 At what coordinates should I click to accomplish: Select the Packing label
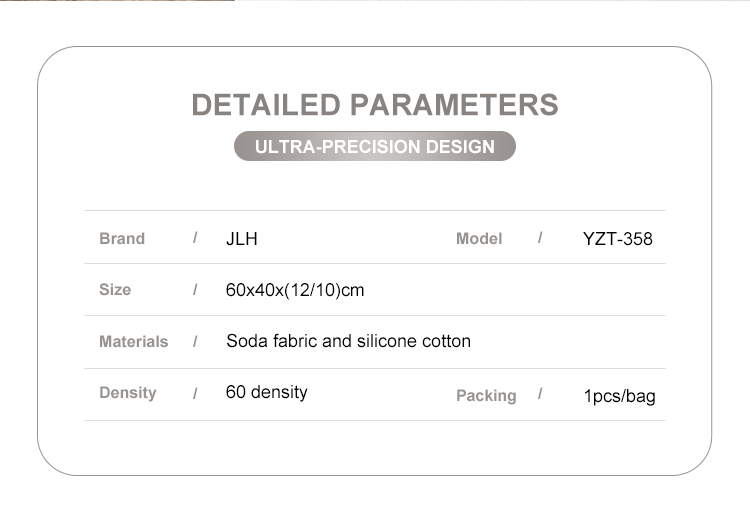[486, 396]
